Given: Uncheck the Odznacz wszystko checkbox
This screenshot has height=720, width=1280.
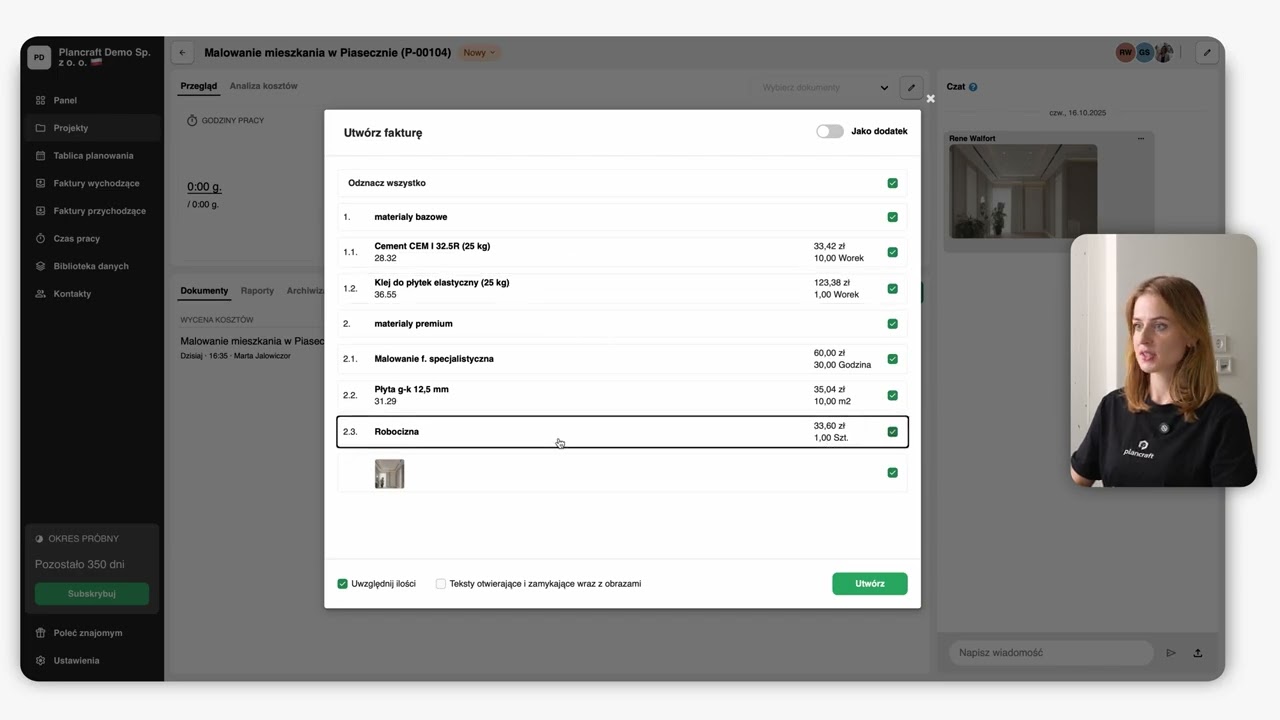Looking at the screenshot, I should 892,183.
